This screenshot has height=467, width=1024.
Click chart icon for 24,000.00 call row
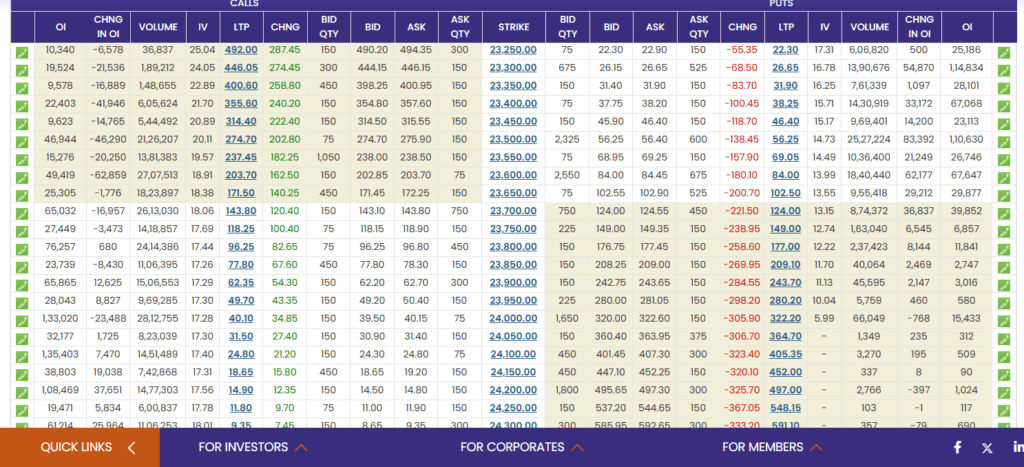click(22, 321)
